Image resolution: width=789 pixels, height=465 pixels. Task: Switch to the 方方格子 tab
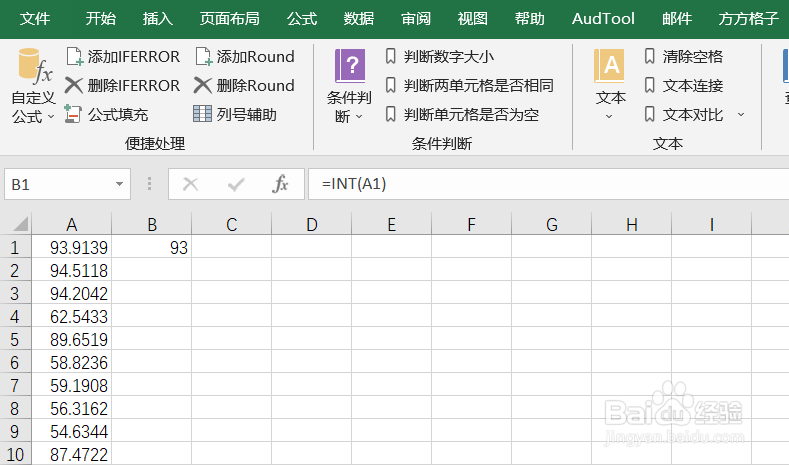pyautogui.click(x=748, y=19)
